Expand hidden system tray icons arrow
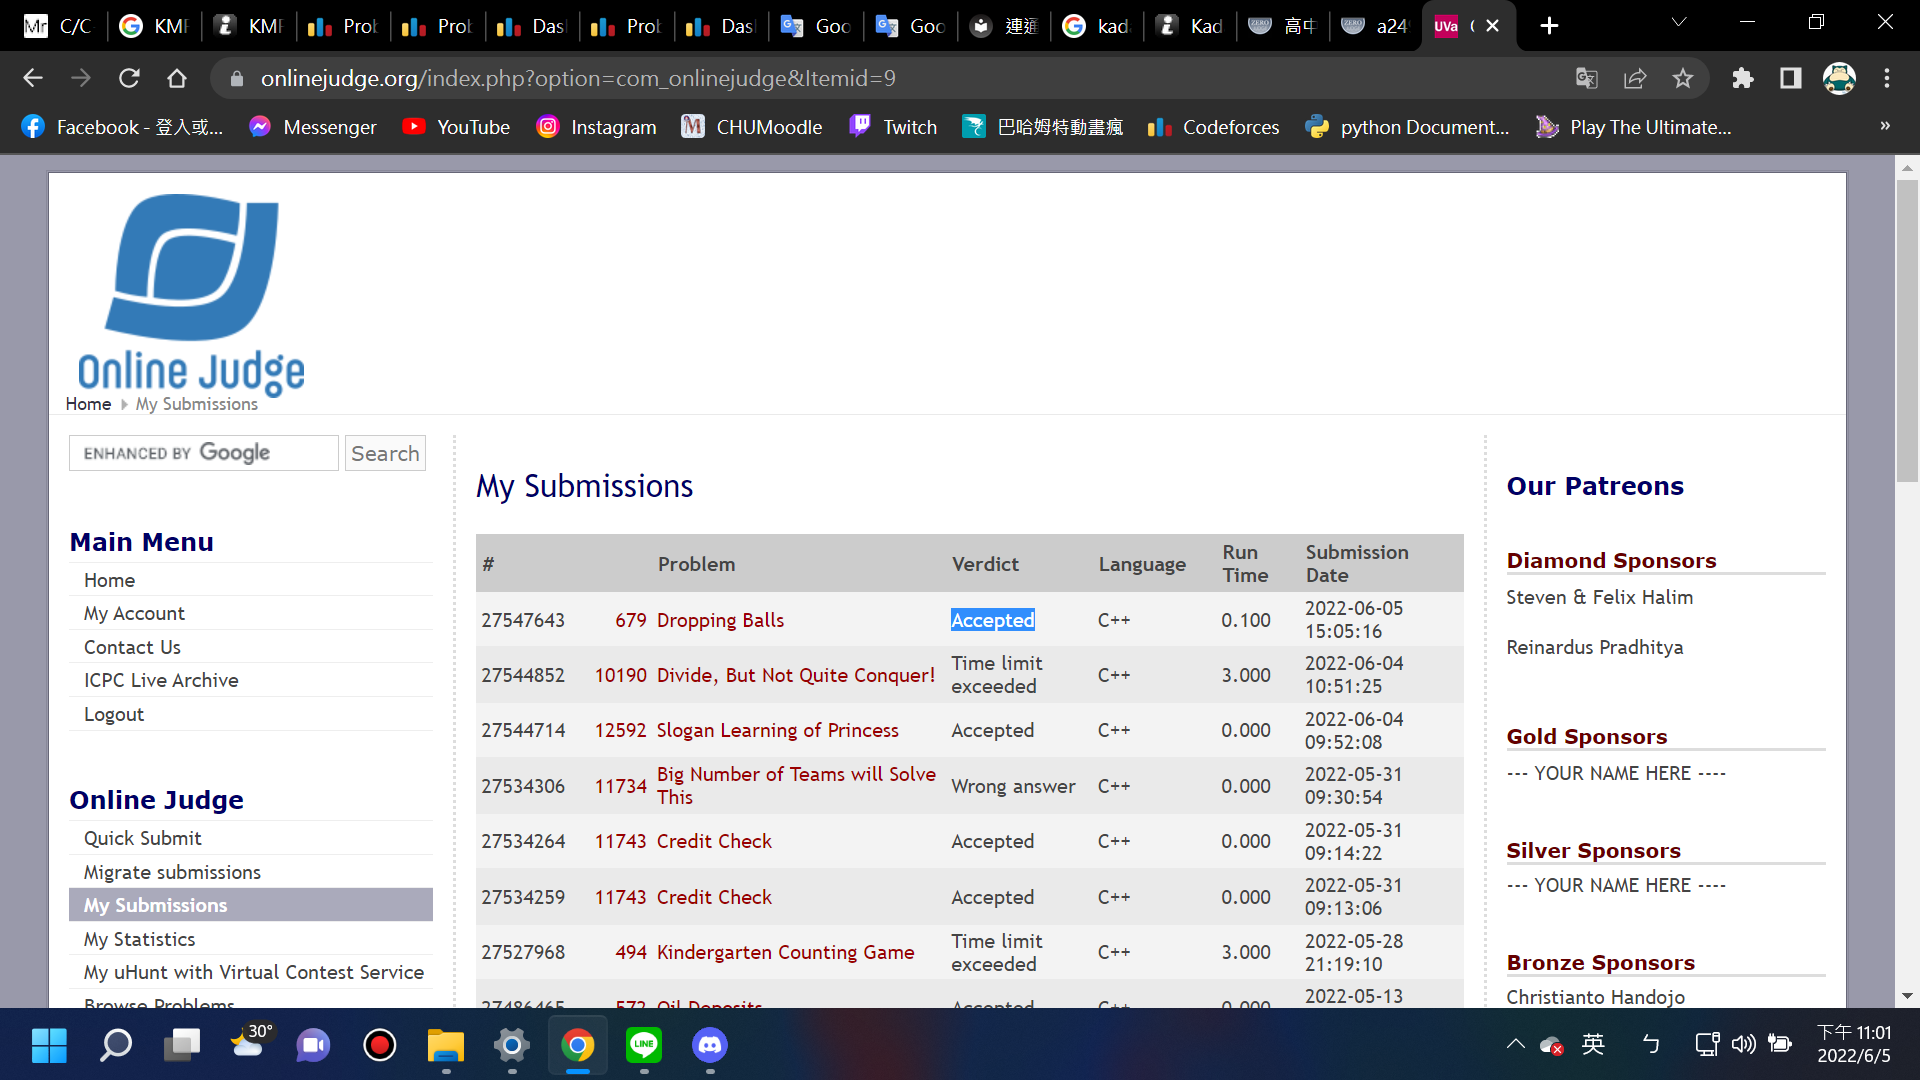Screen dimensions: 1920x1080 click(1516, 1044)
